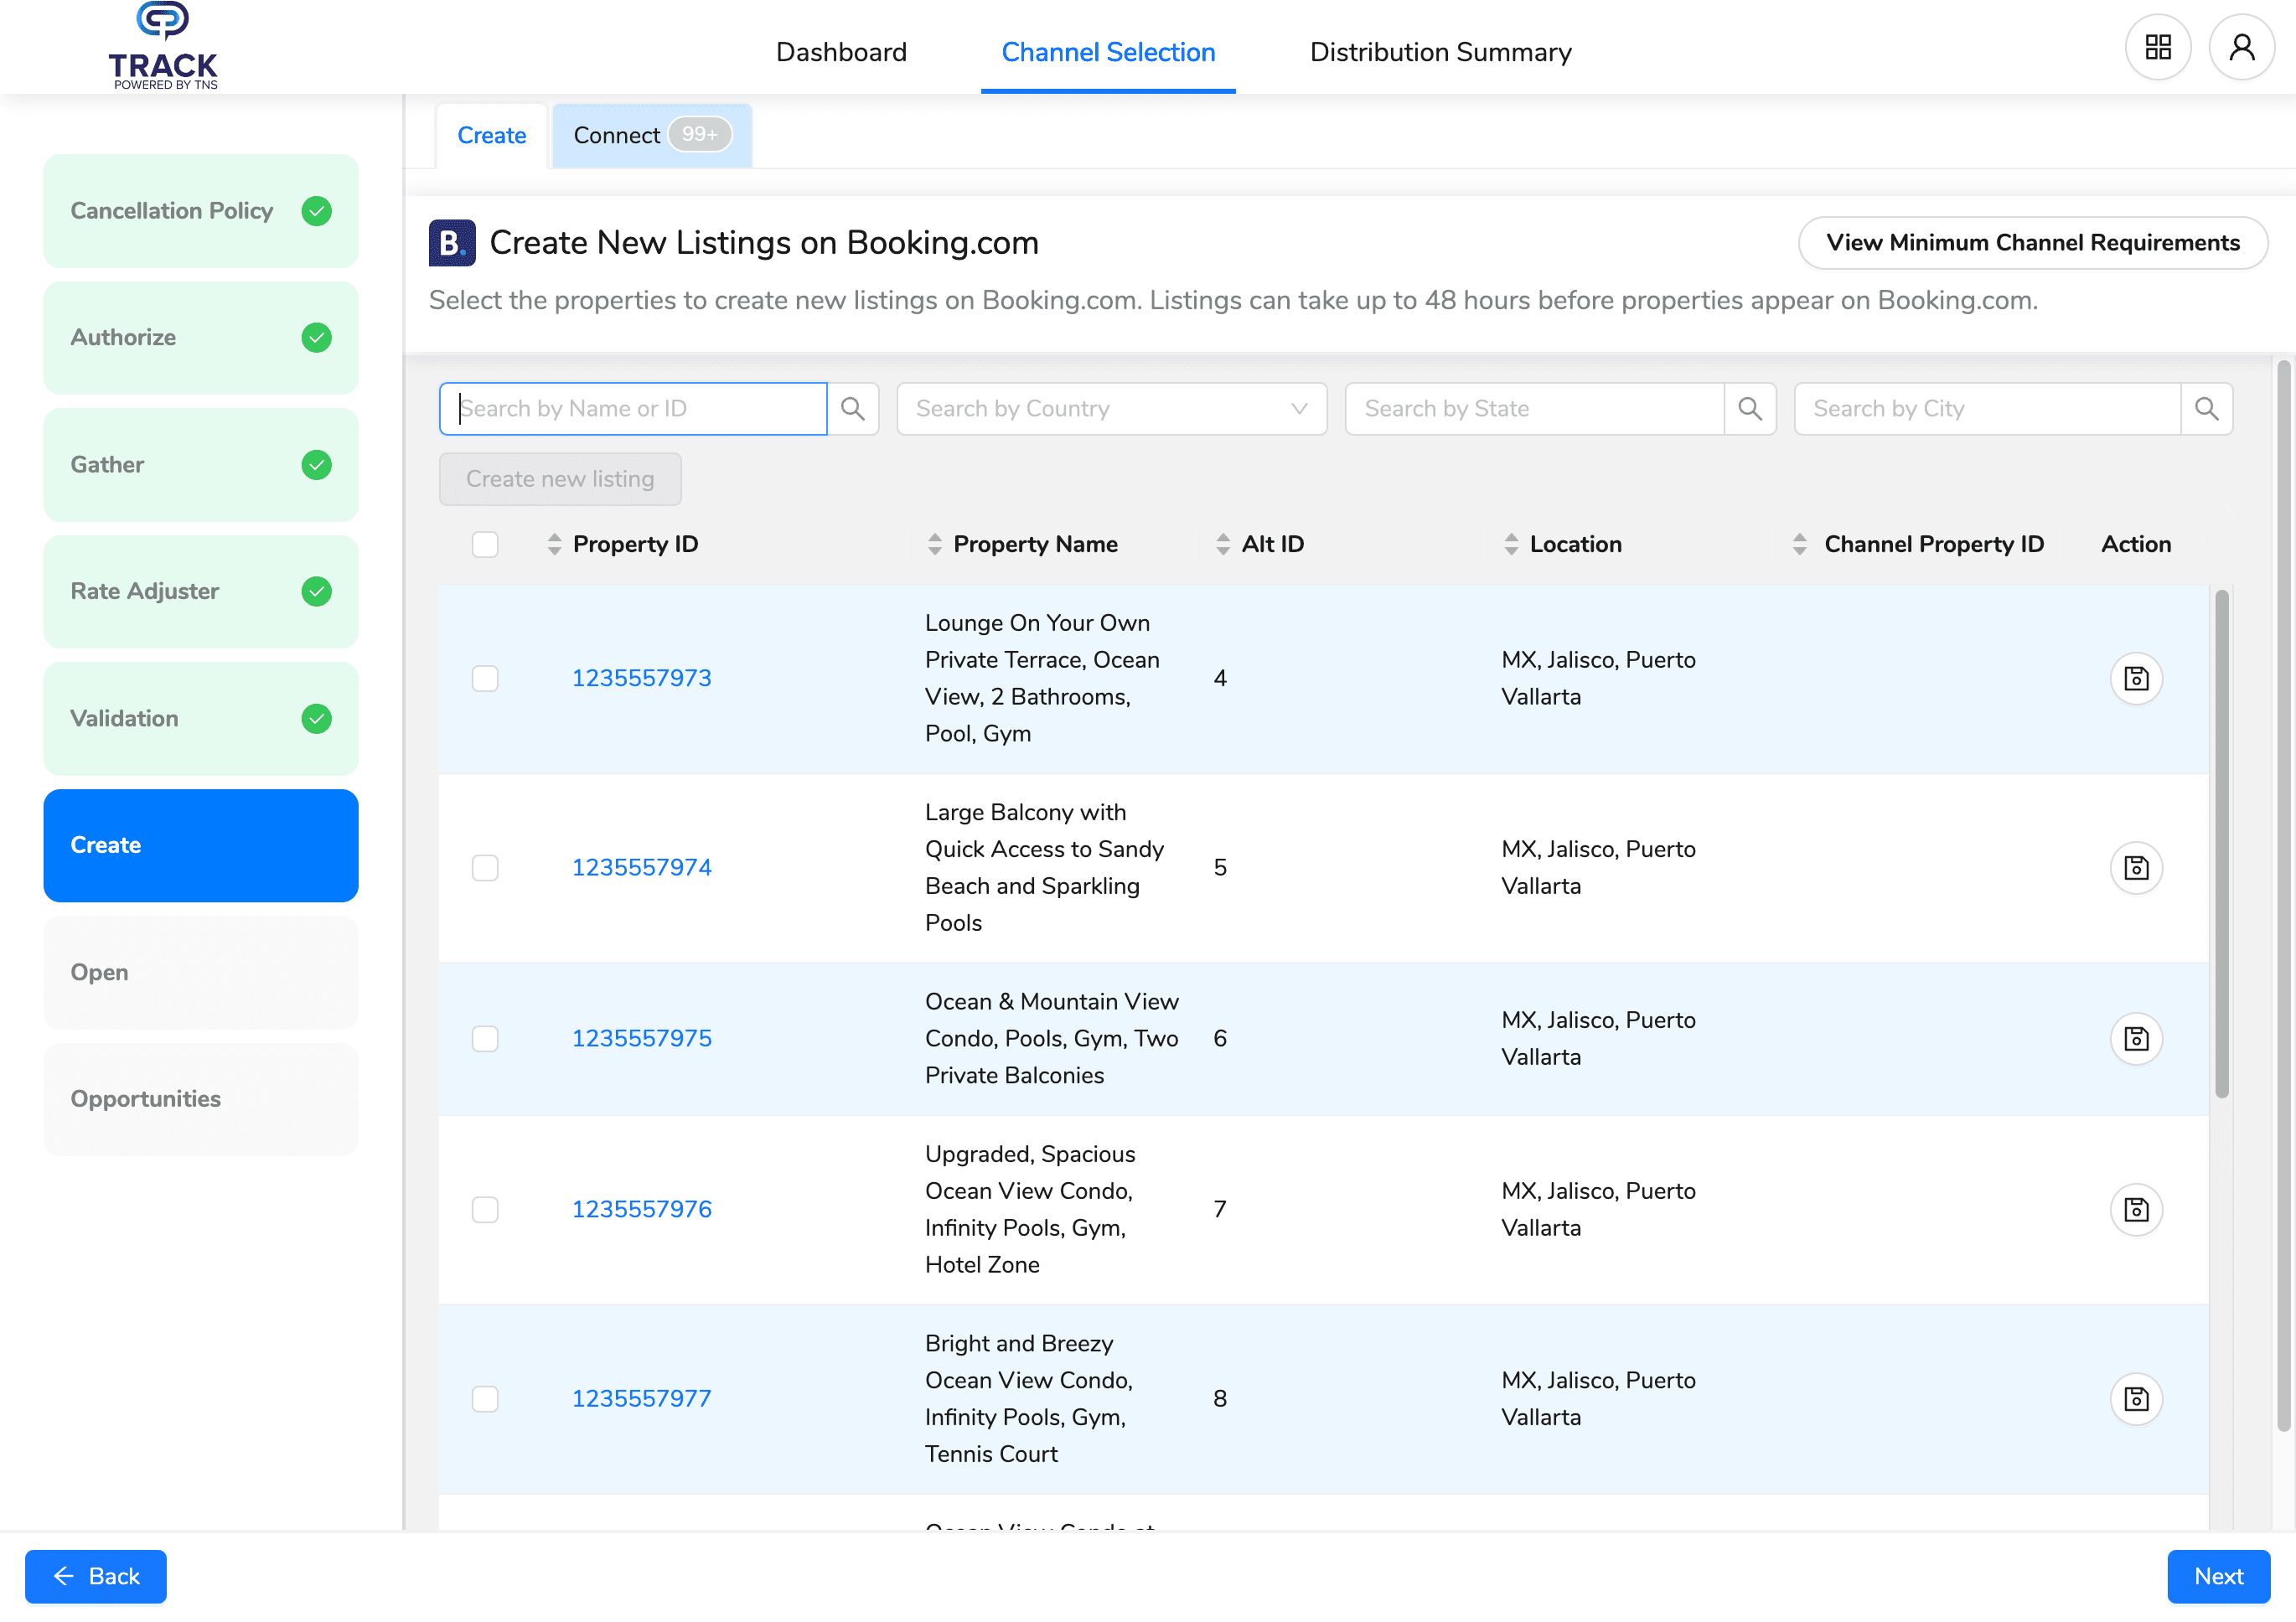This screenshot has height=1622, width=2296.
Task: Open the apps grid icon
Action: pyautogui.click(x=2158, y=47)
